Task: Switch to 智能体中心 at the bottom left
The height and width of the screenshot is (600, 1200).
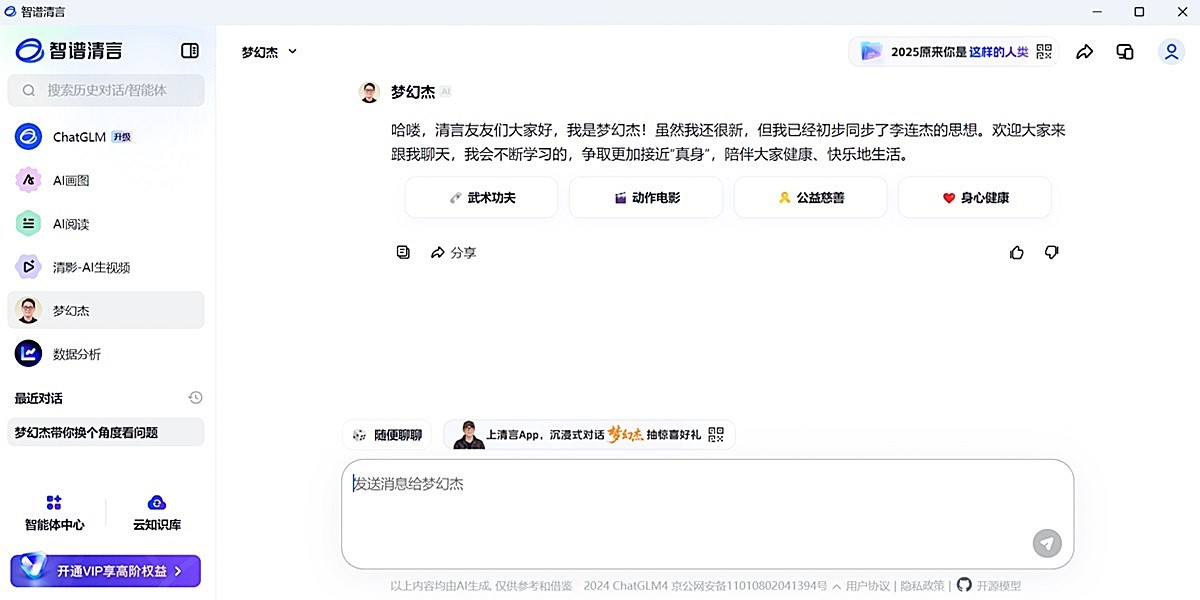Action: [55, 513]
